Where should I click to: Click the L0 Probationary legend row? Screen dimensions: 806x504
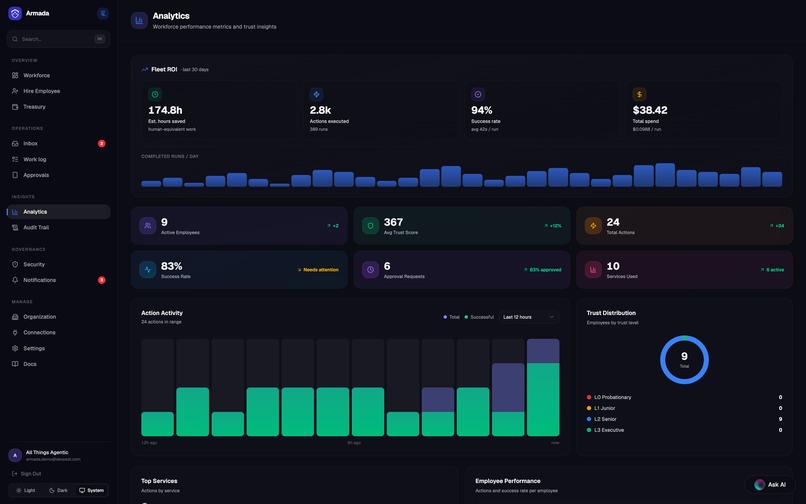684,397
